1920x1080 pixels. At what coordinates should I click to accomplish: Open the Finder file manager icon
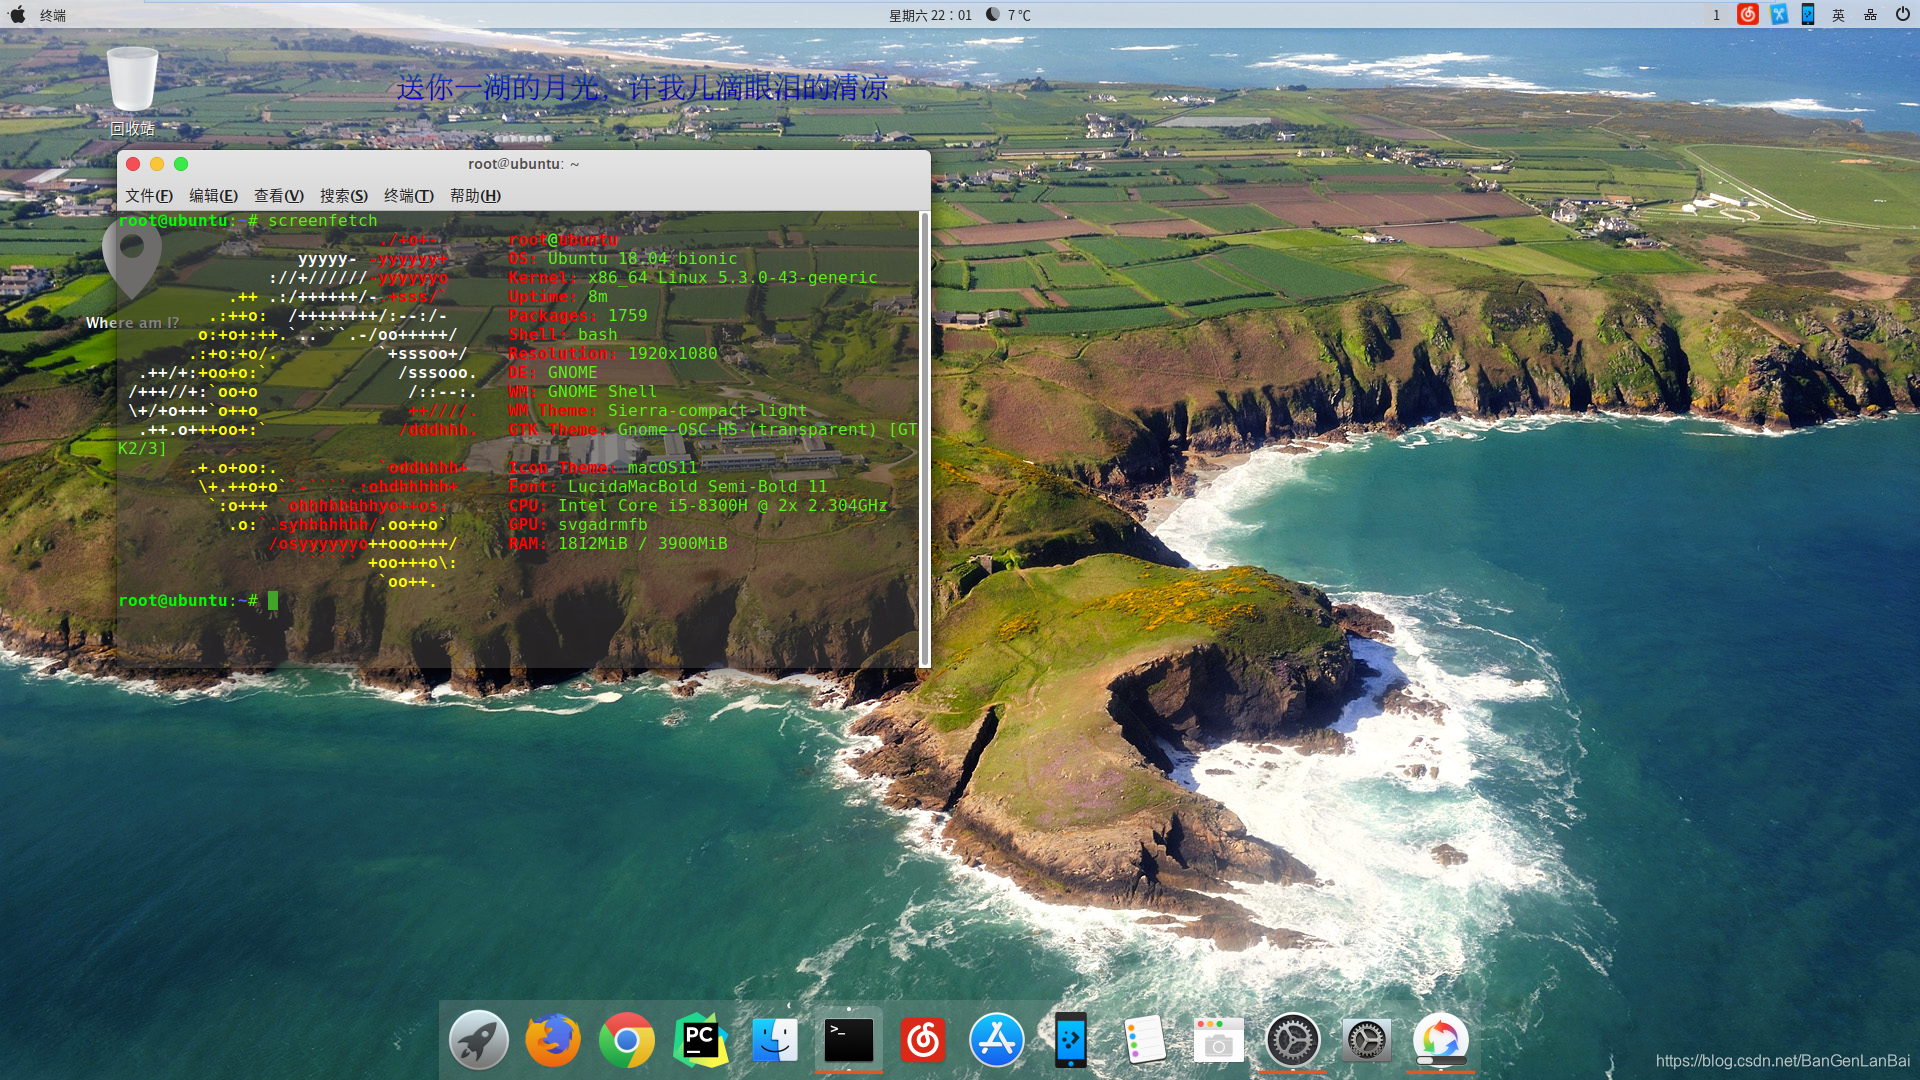point(775,1041)
